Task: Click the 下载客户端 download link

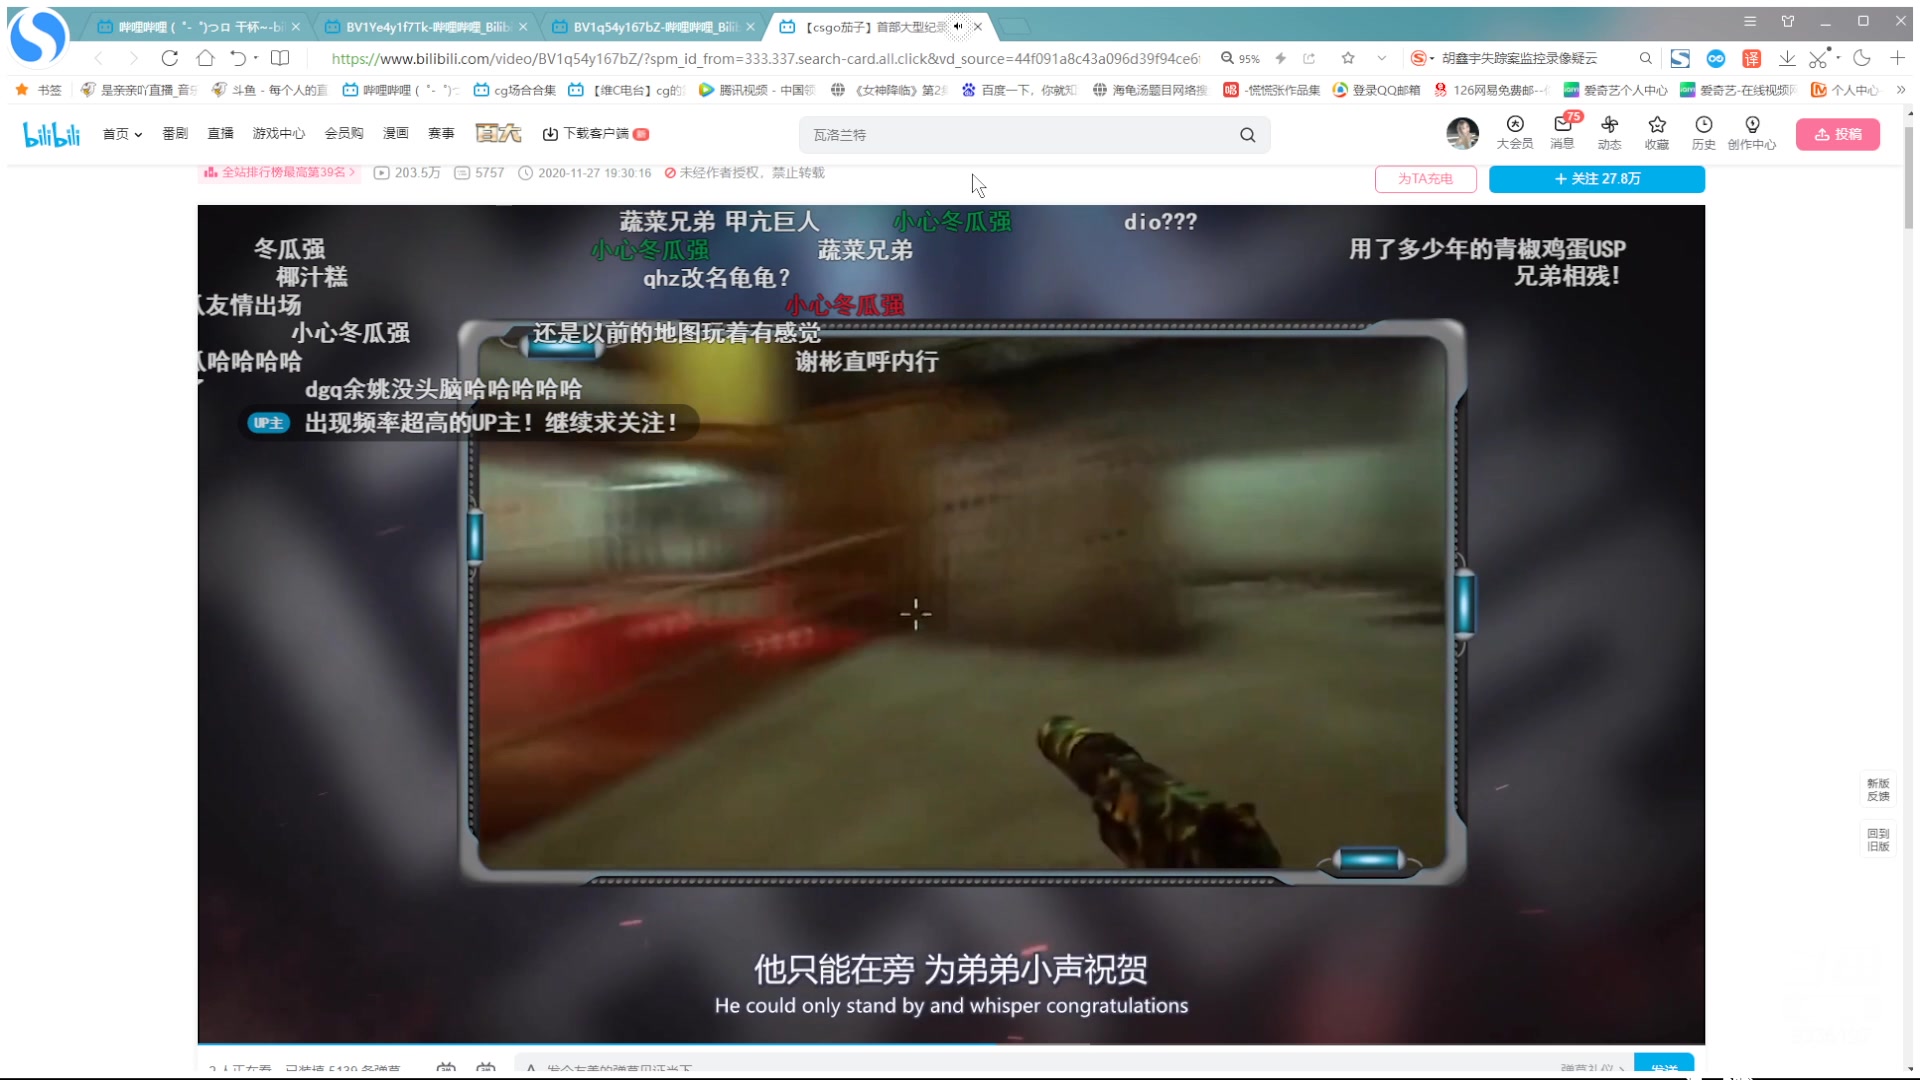Action: point(595,134)
